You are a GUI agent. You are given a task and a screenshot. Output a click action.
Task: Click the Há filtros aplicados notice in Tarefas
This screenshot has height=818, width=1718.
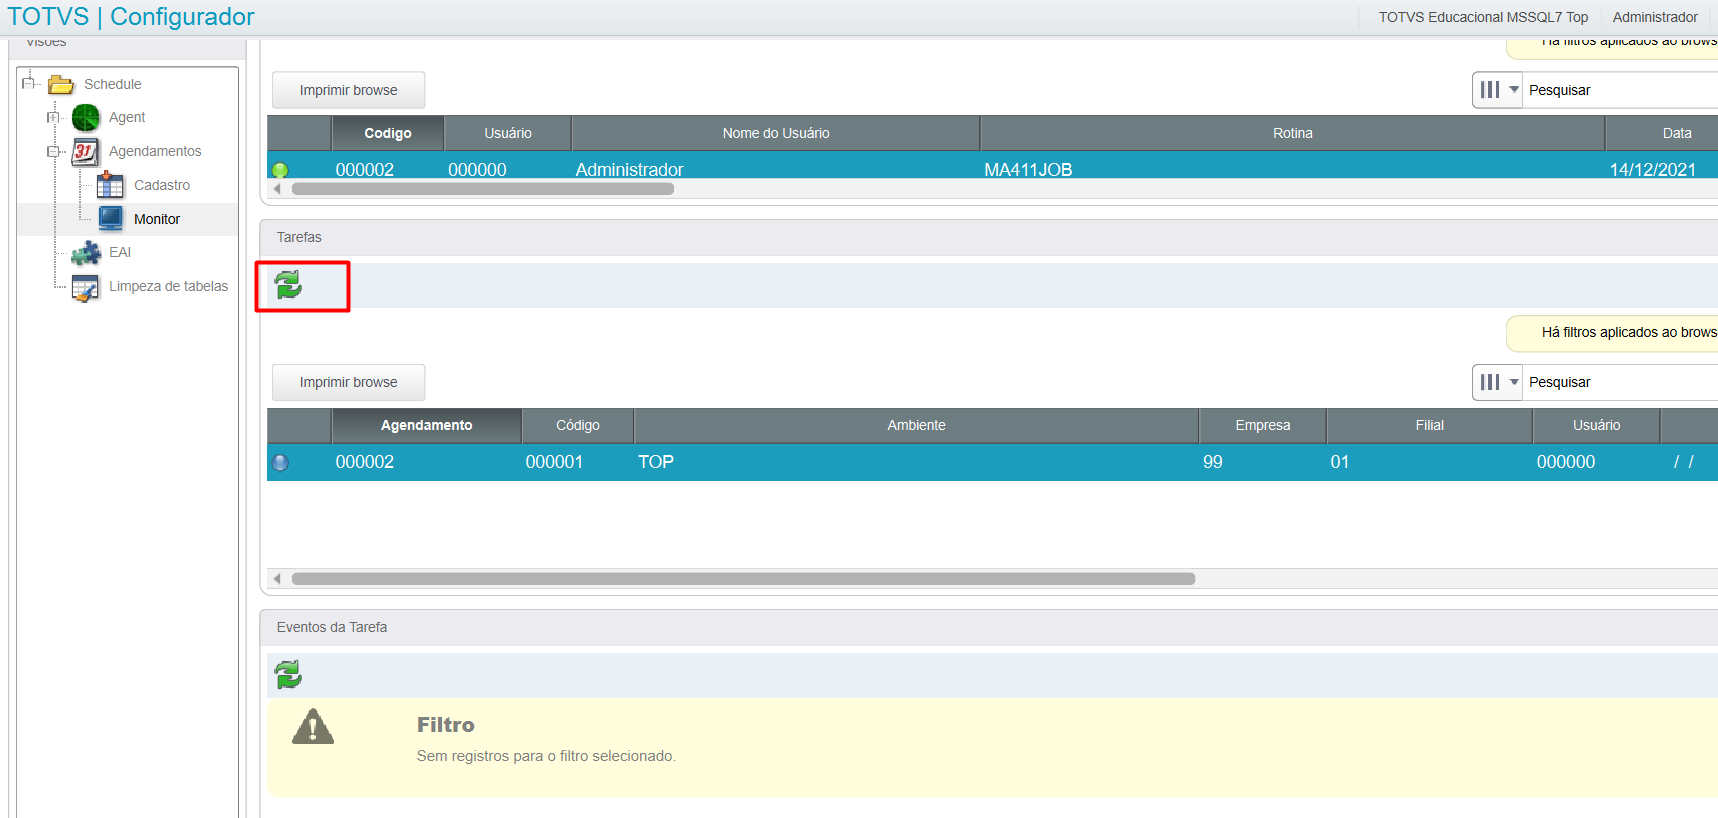point(1612,333)
